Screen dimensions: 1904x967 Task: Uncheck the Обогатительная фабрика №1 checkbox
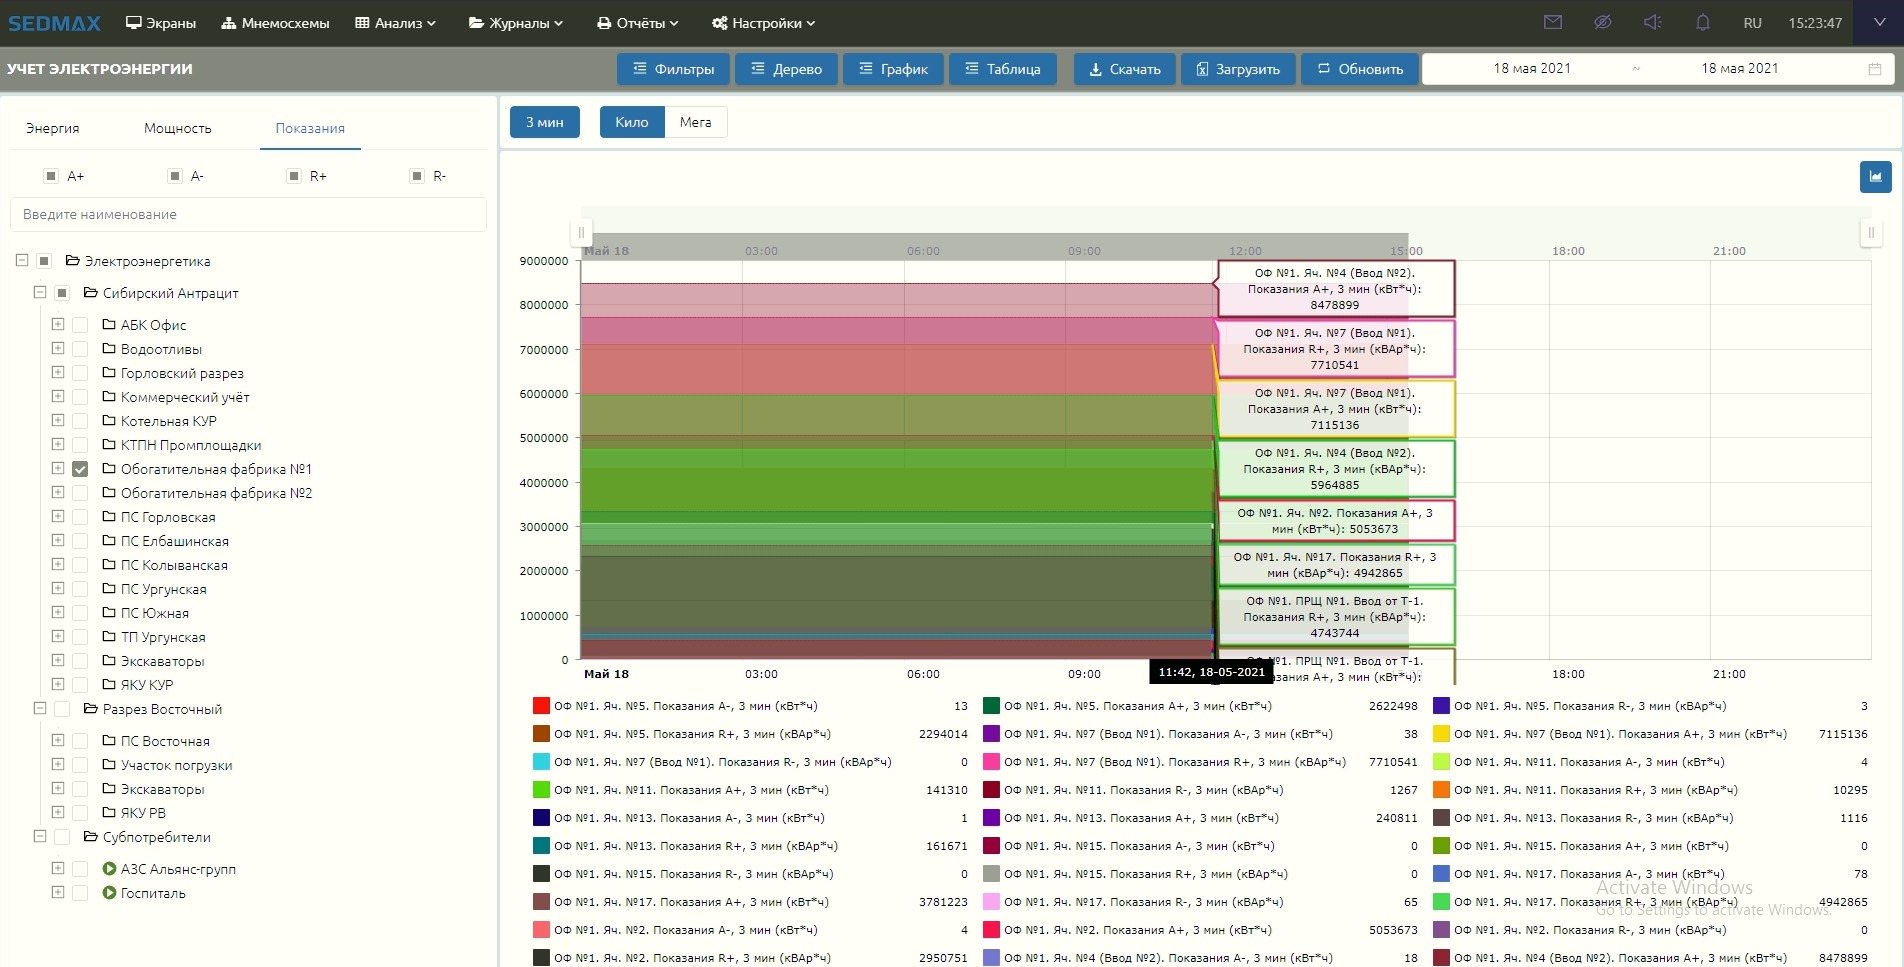coord(80,469)
